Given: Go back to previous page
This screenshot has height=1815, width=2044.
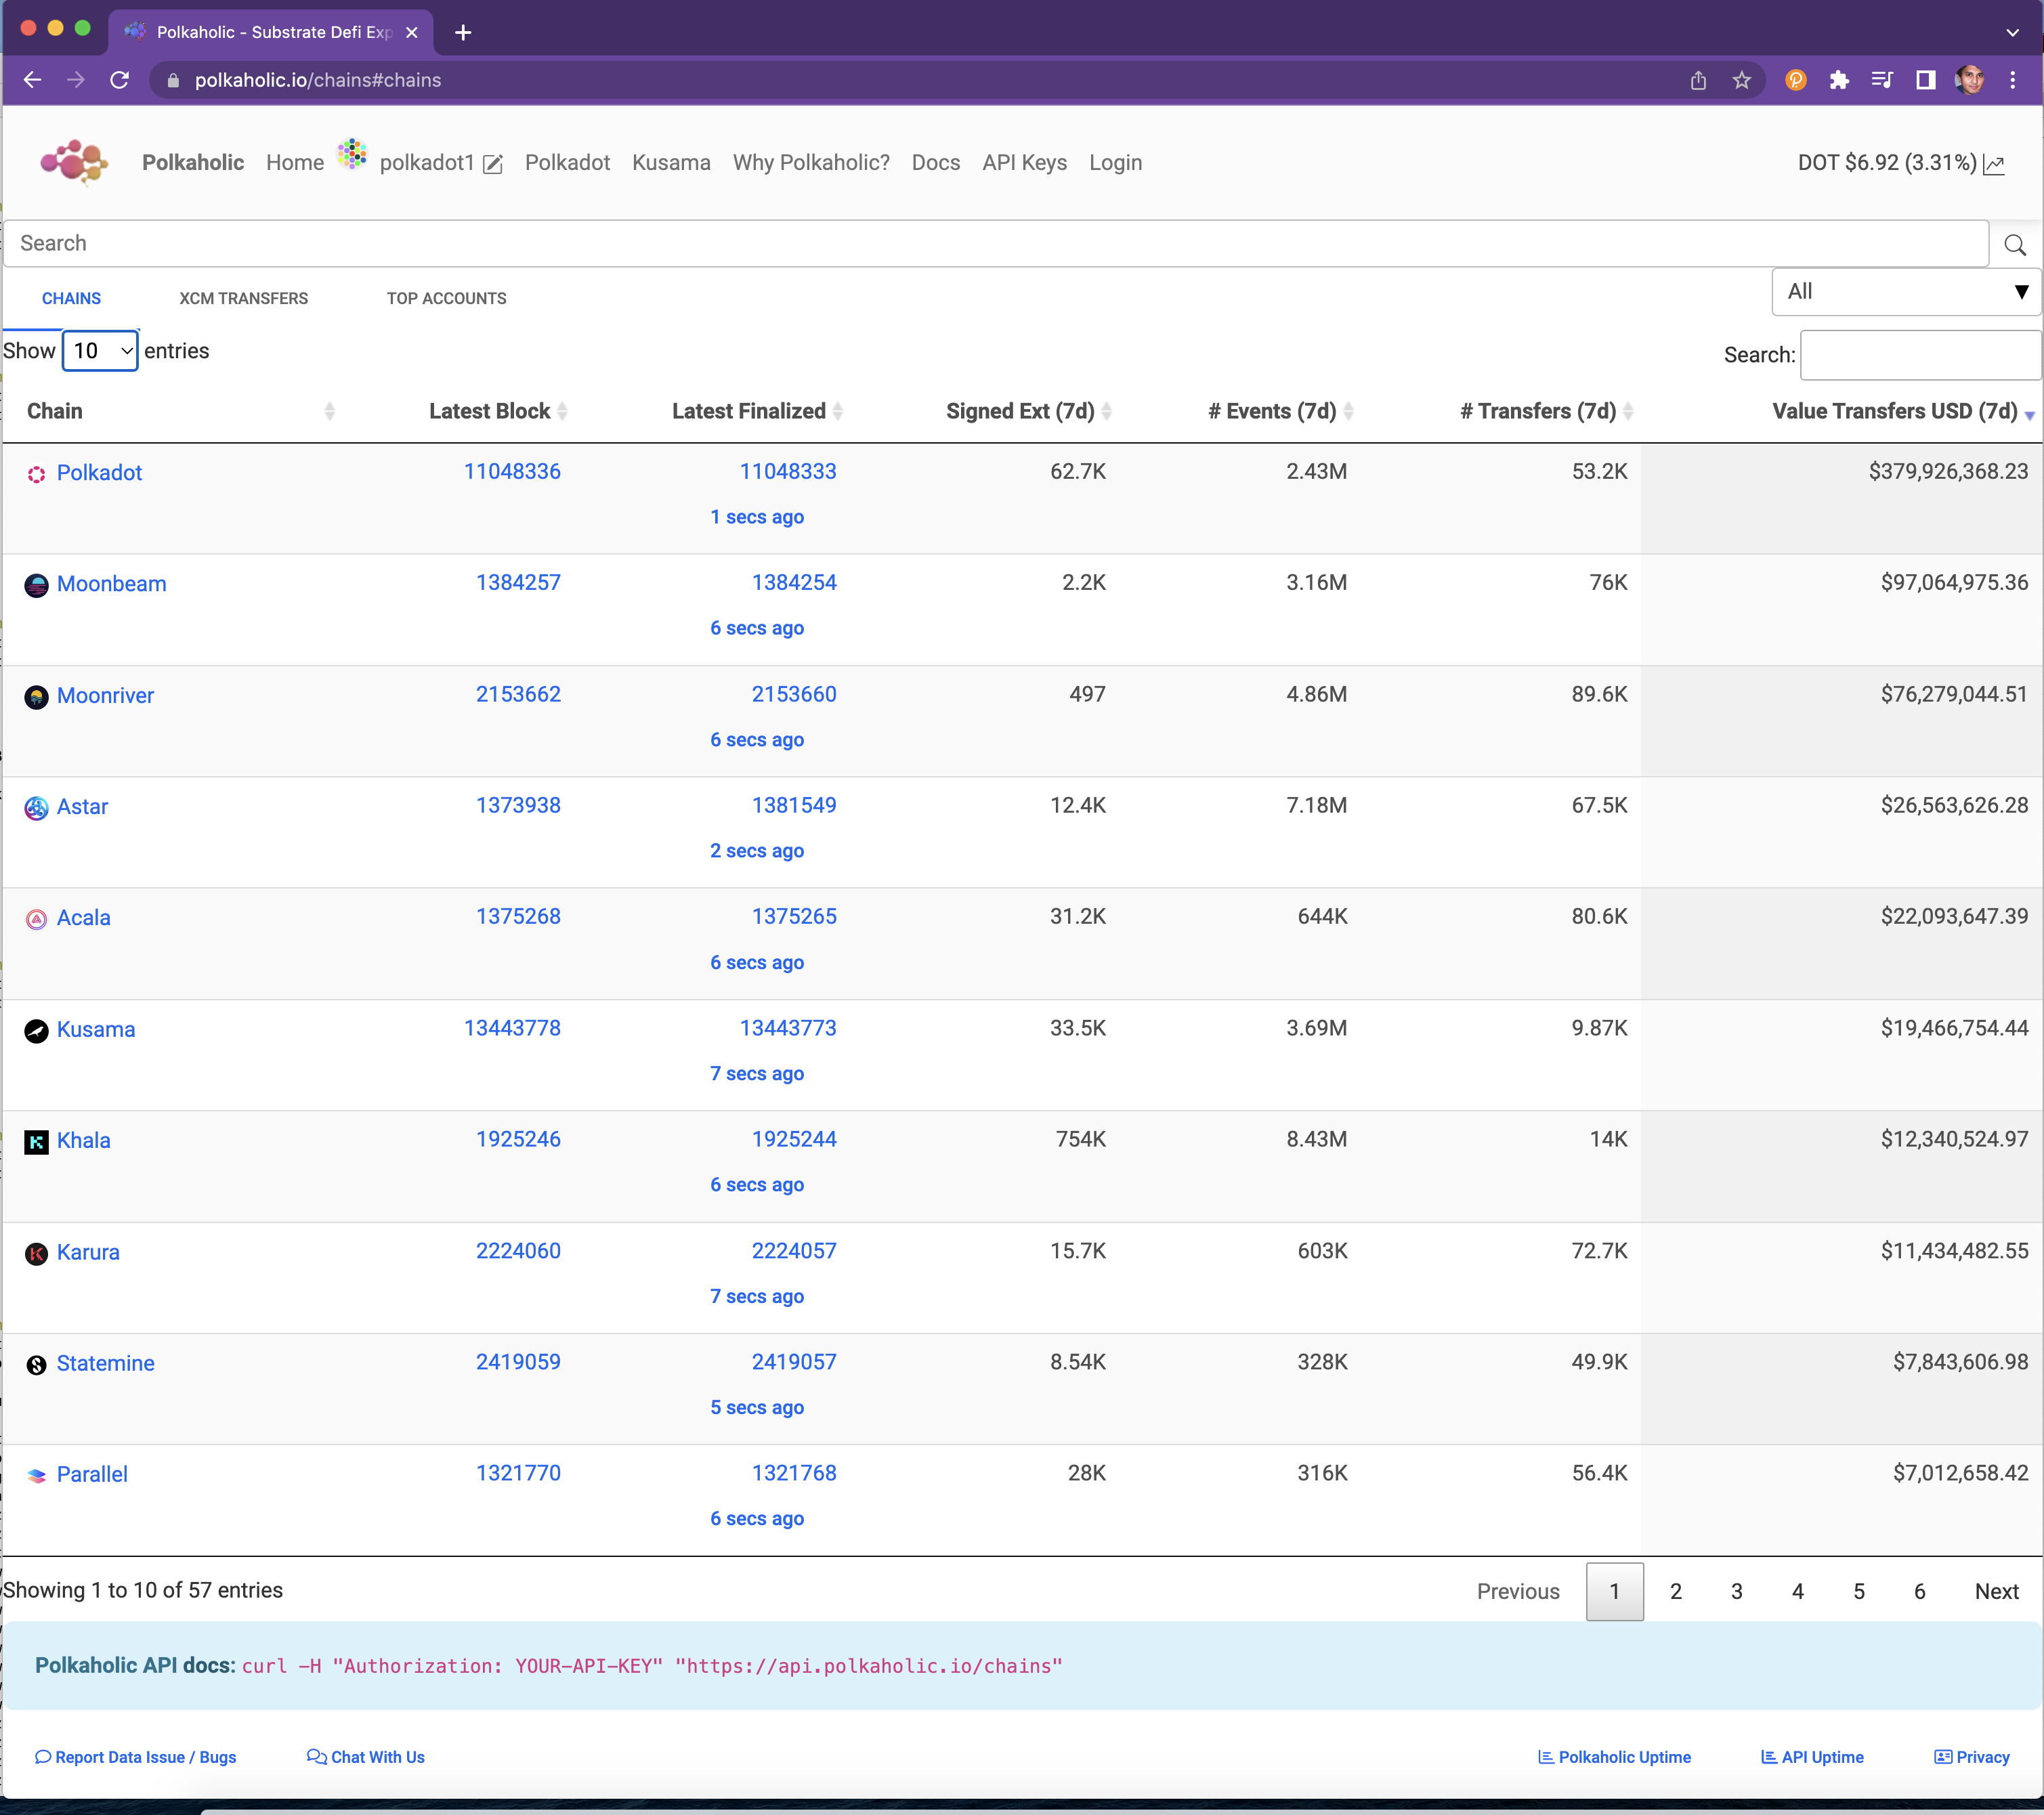Looking at the screenshot, I should [32, 80].
